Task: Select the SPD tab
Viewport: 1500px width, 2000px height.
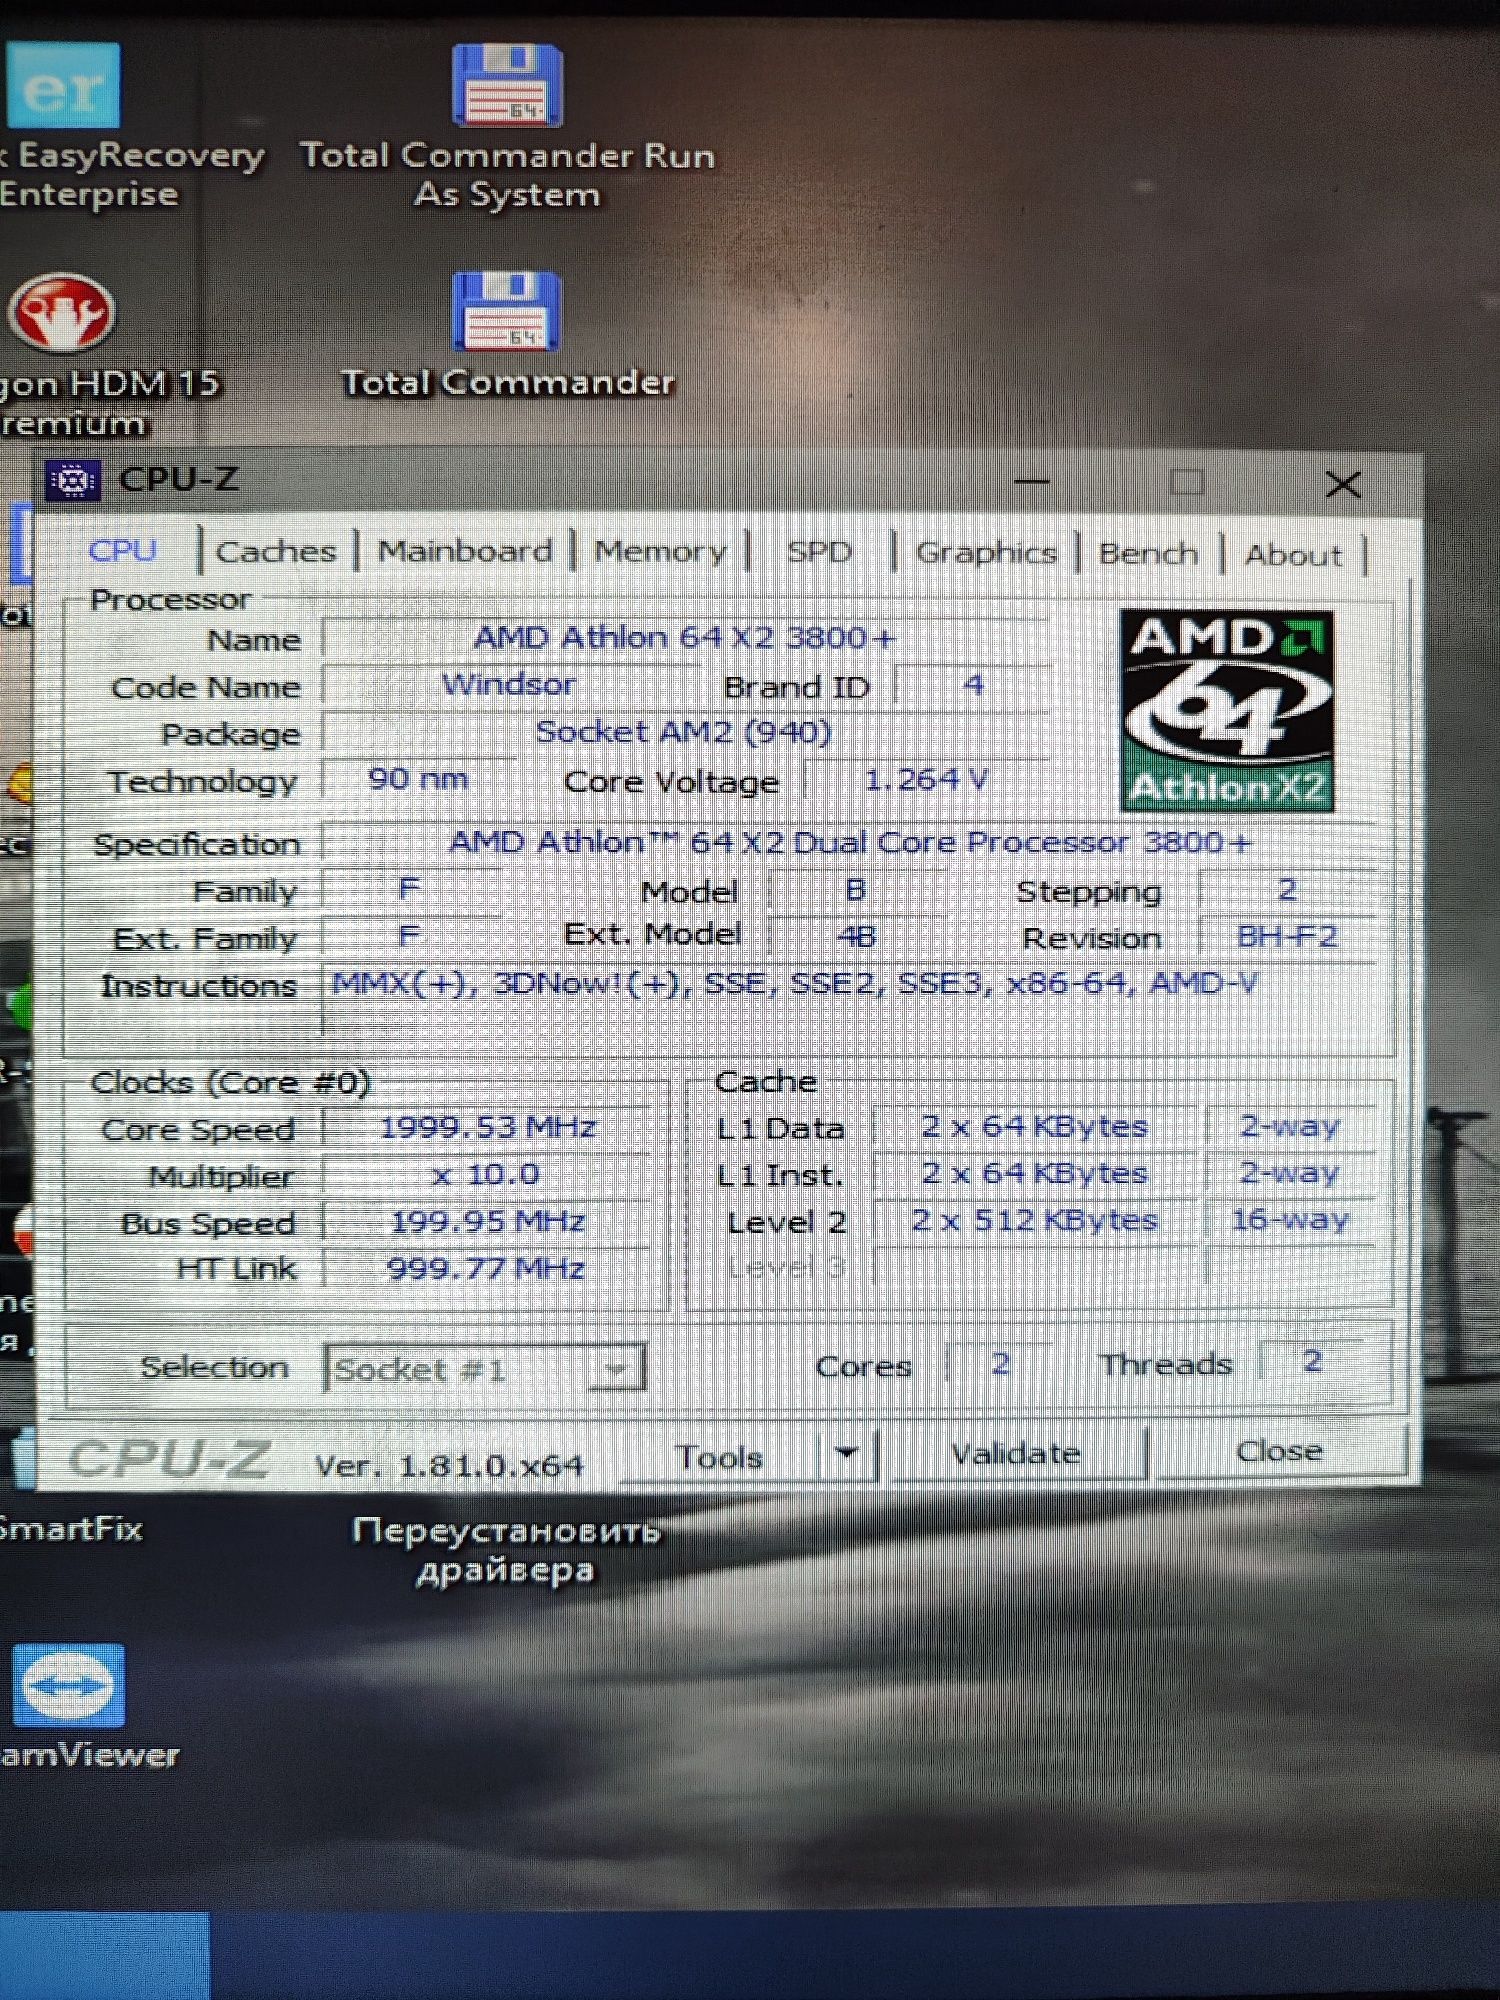Action: click(x=819, y=552)
